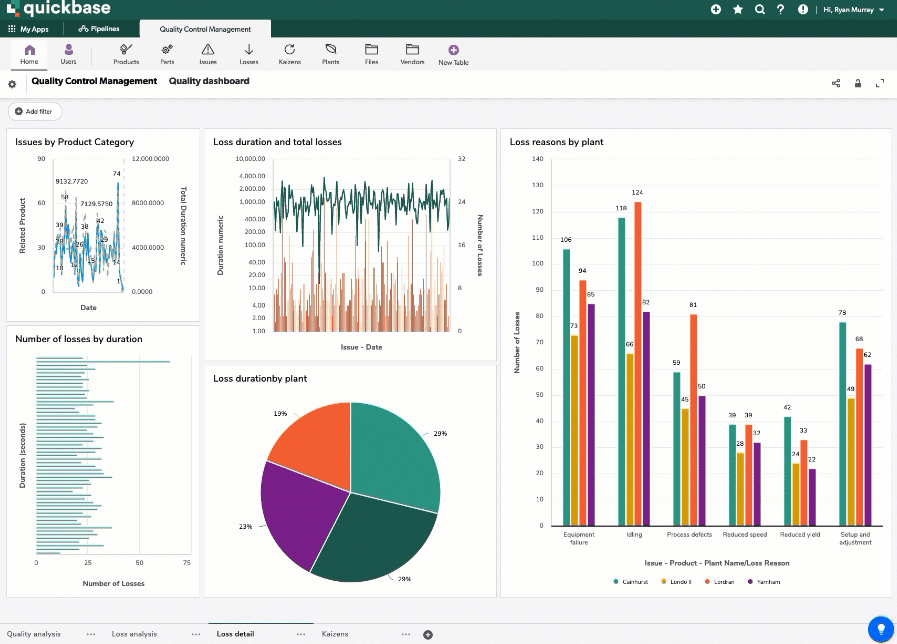Open the My Apps grid

point(28,29)
